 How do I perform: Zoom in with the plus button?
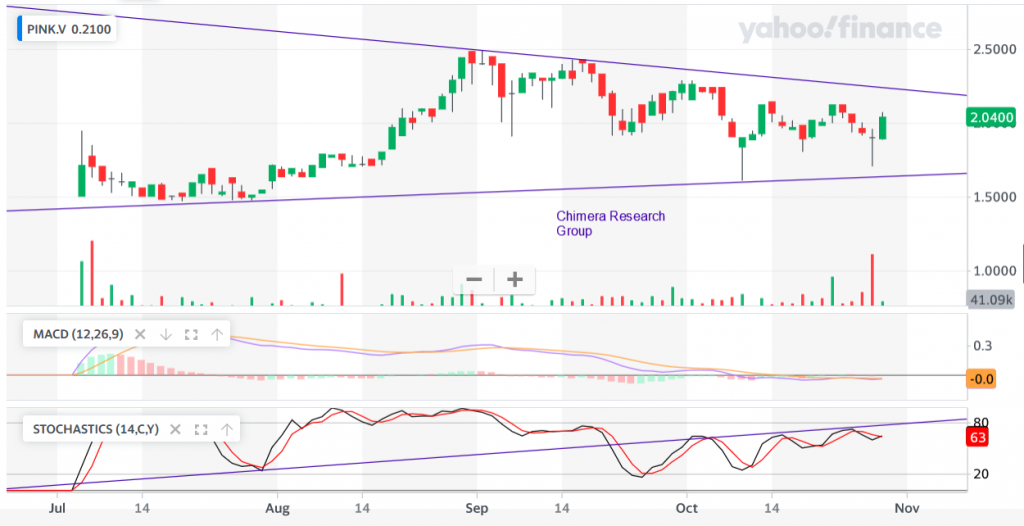tap(515, 280)
